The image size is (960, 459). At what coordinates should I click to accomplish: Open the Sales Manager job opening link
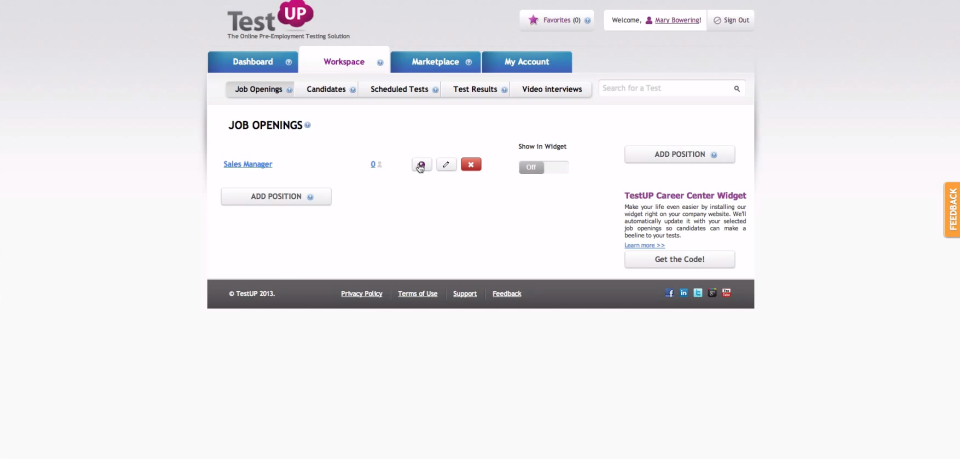(248, 164)
